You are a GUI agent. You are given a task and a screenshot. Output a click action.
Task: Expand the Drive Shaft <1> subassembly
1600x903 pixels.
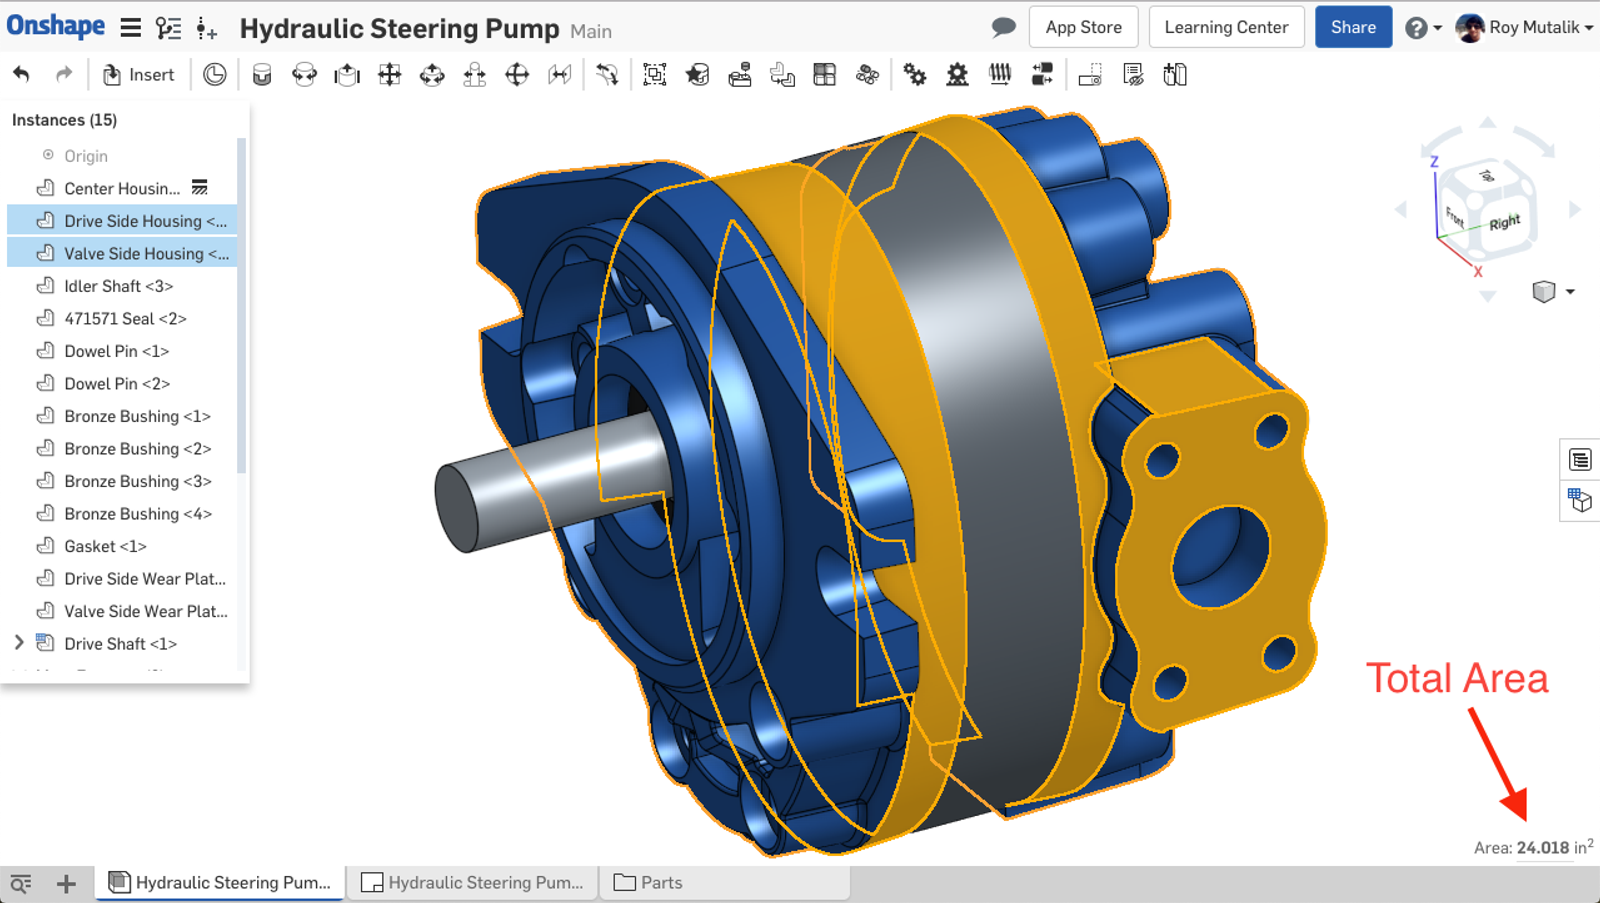(x=19, y=643)
